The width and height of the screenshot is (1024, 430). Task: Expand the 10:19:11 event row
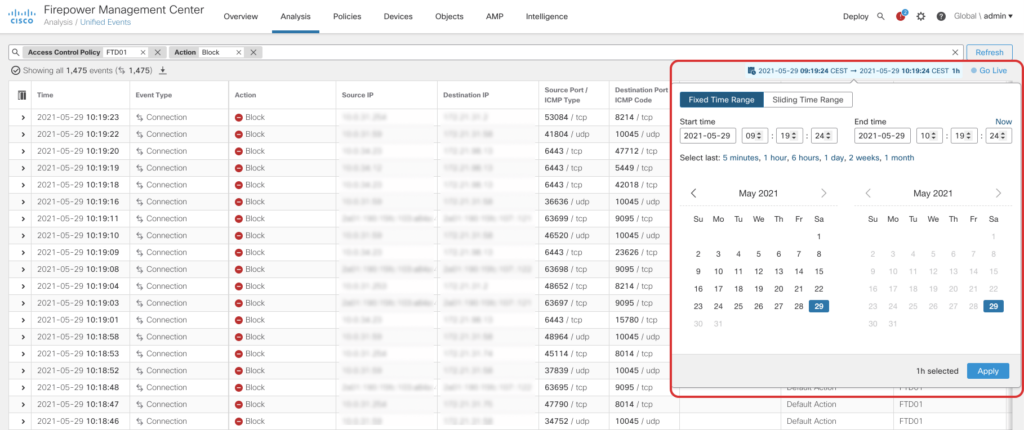[23, 218]
